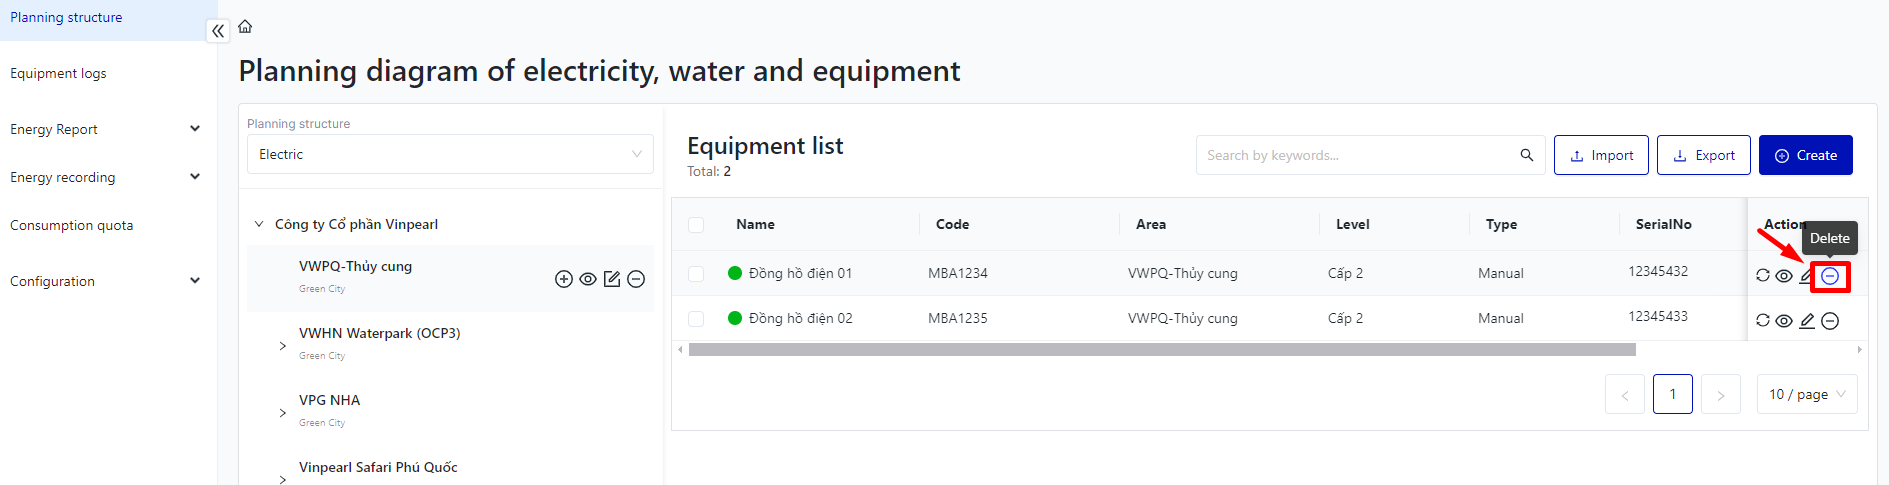Viewport: 1889px width, 485px height.
Task: Click the Create button
Action: point(1805,155)
